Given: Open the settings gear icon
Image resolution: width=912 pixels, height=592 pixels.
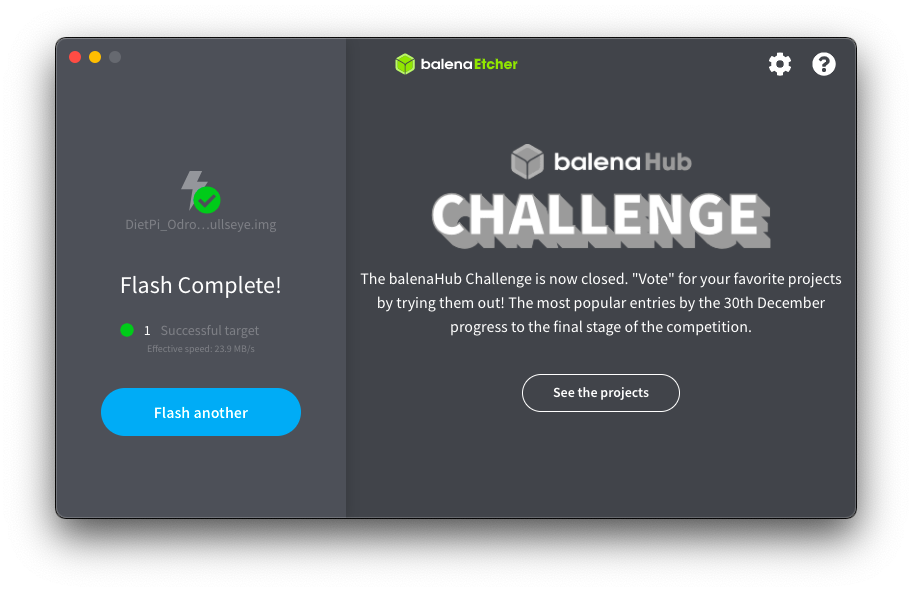Looking at the screenshot, I should click(x=779, y=64).
